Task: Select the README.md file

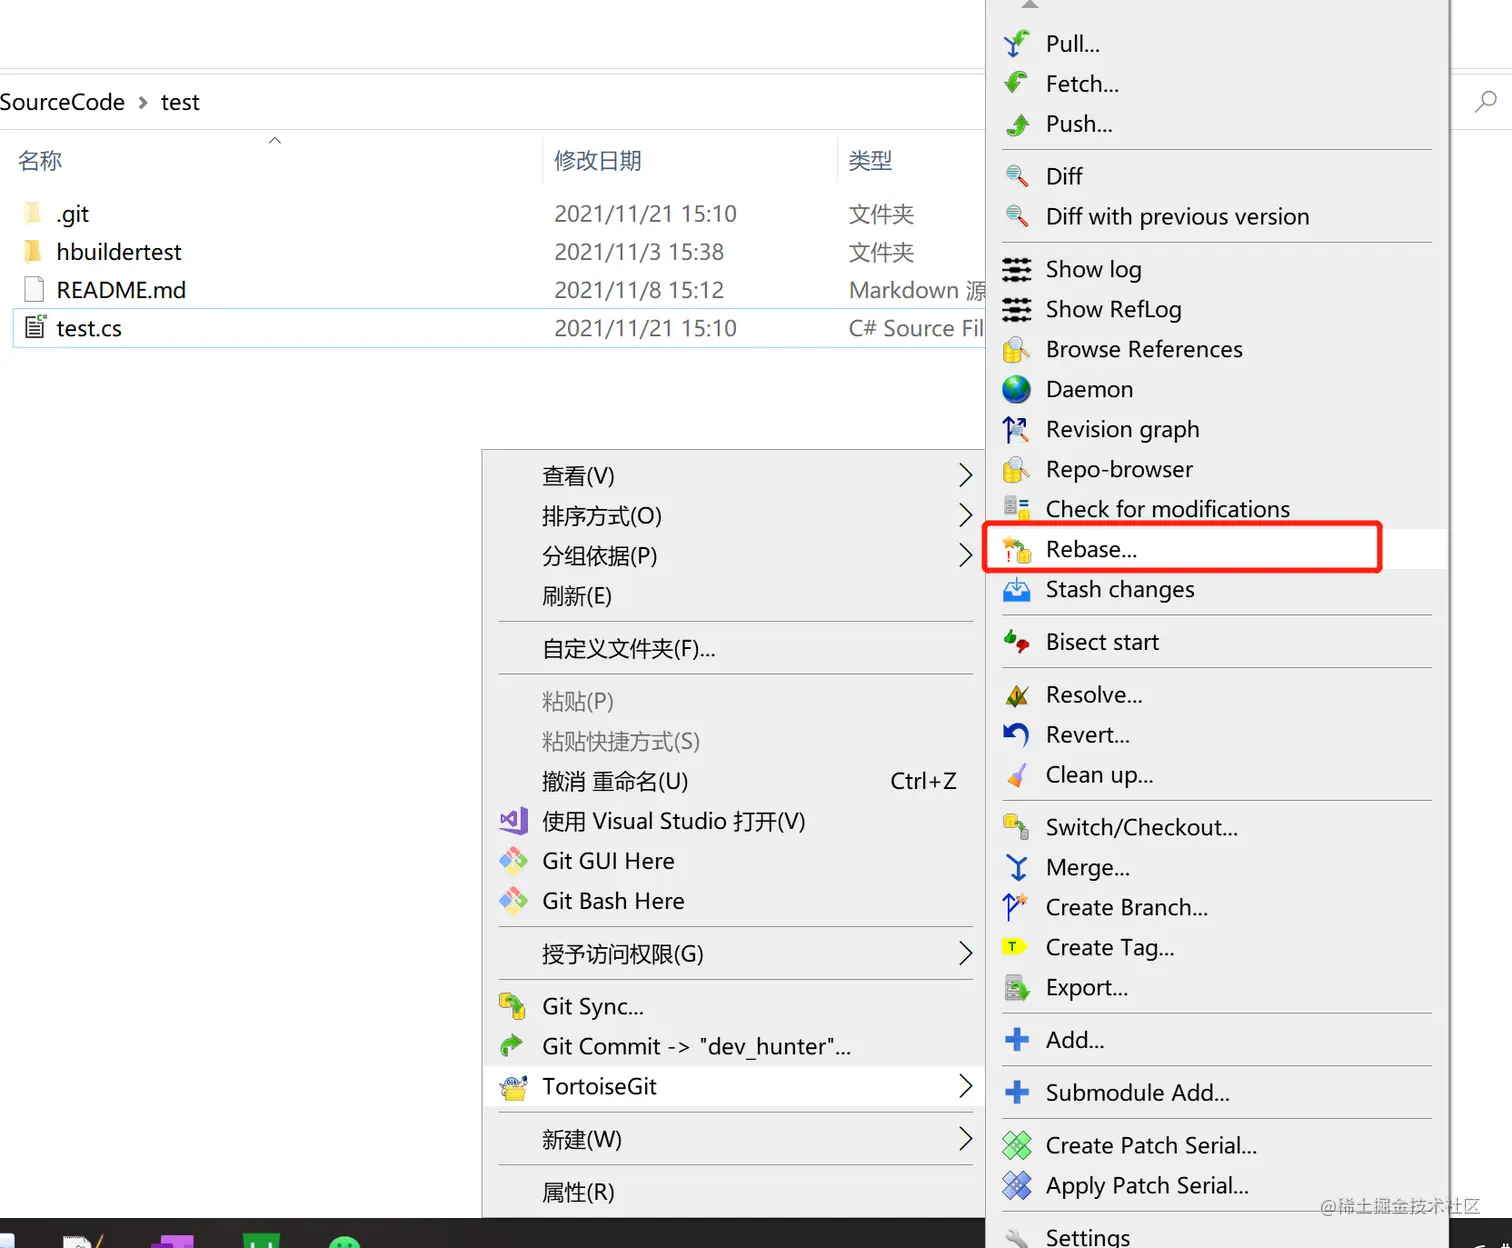Action: (x=121, y=290)
